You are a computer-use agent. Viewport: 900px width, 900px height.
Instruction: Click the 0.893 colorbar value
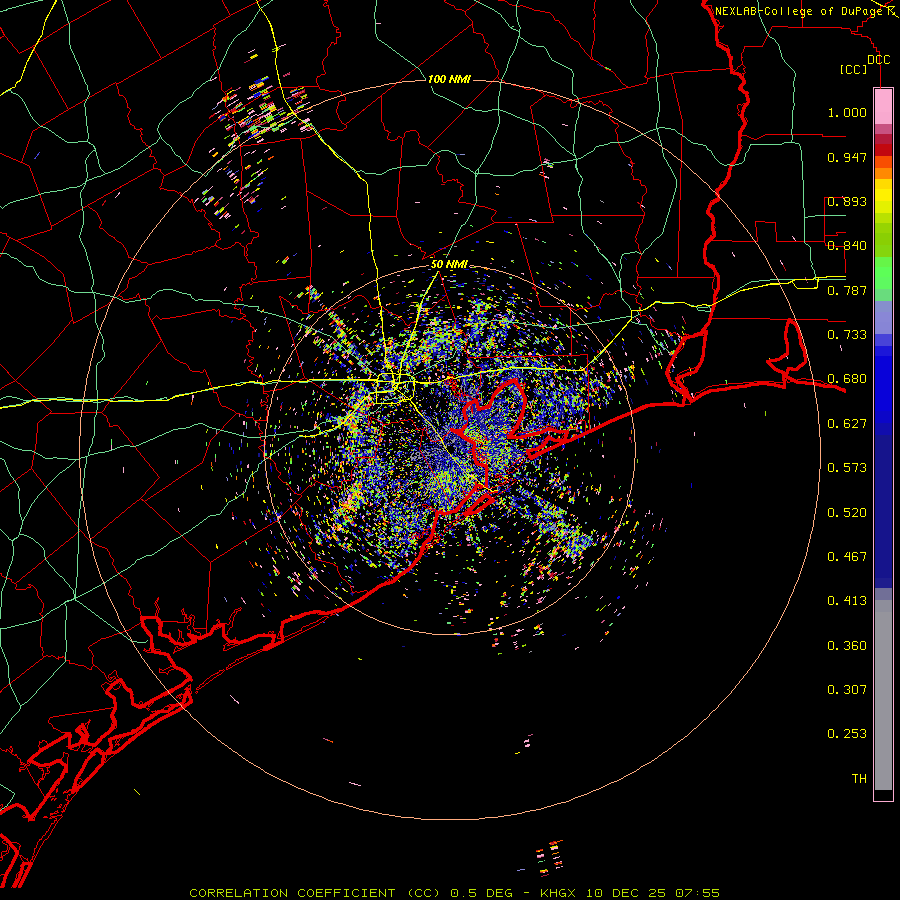pos(847,201)
